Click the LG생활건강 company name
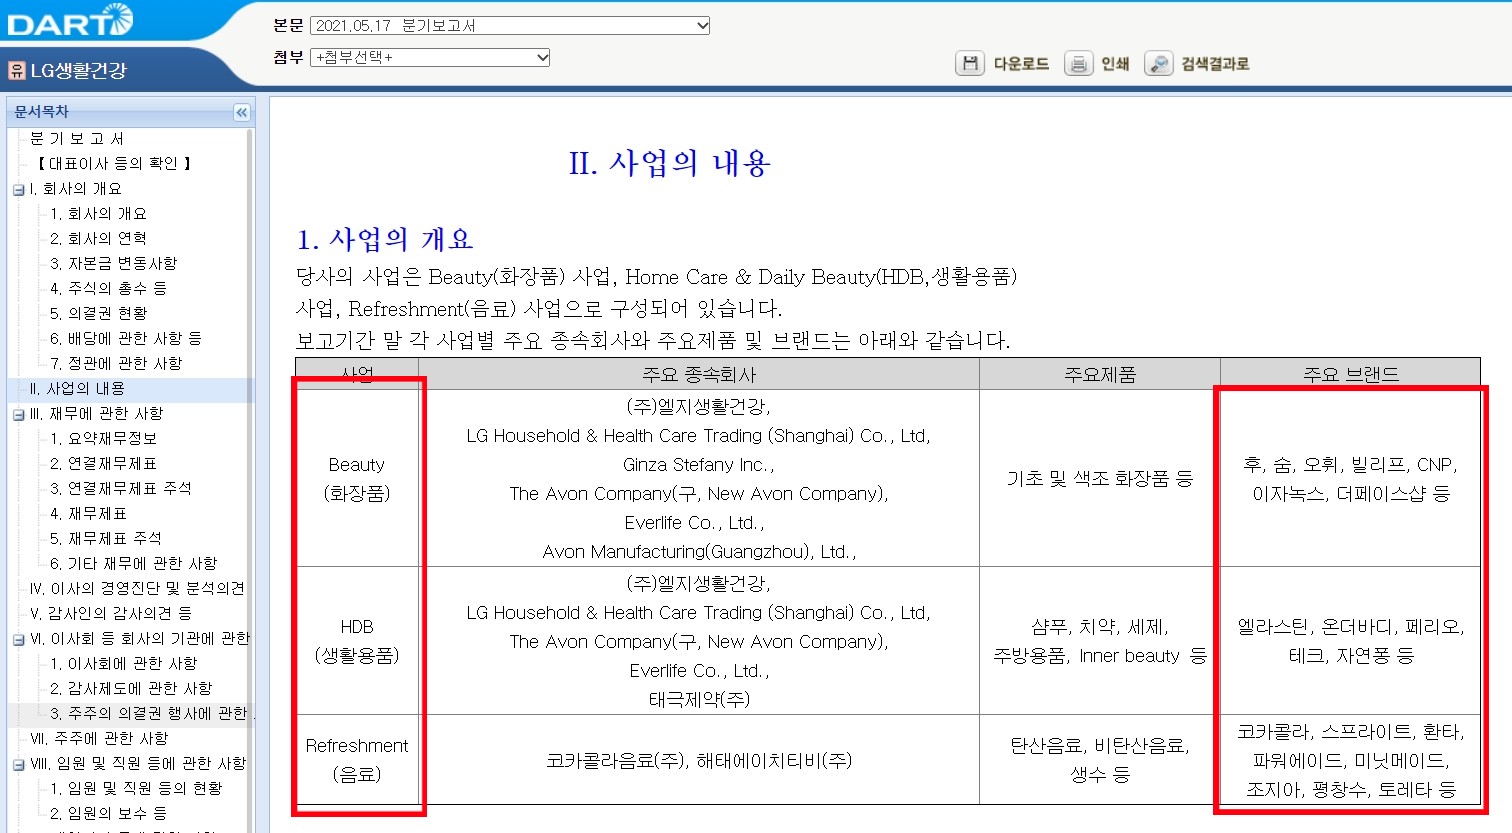The height and width of the screenshot is (833, 1512). click(78, 71)
